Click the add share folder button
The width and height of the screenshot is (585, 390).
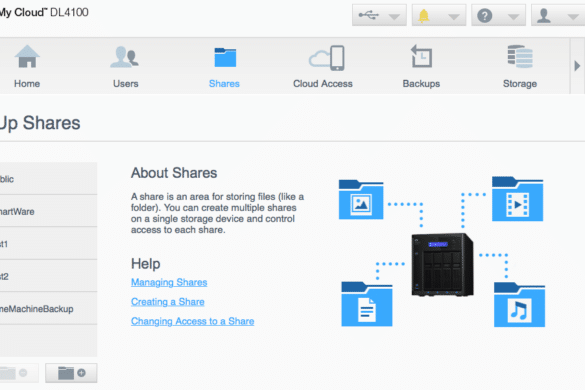(x=71, y=372)
